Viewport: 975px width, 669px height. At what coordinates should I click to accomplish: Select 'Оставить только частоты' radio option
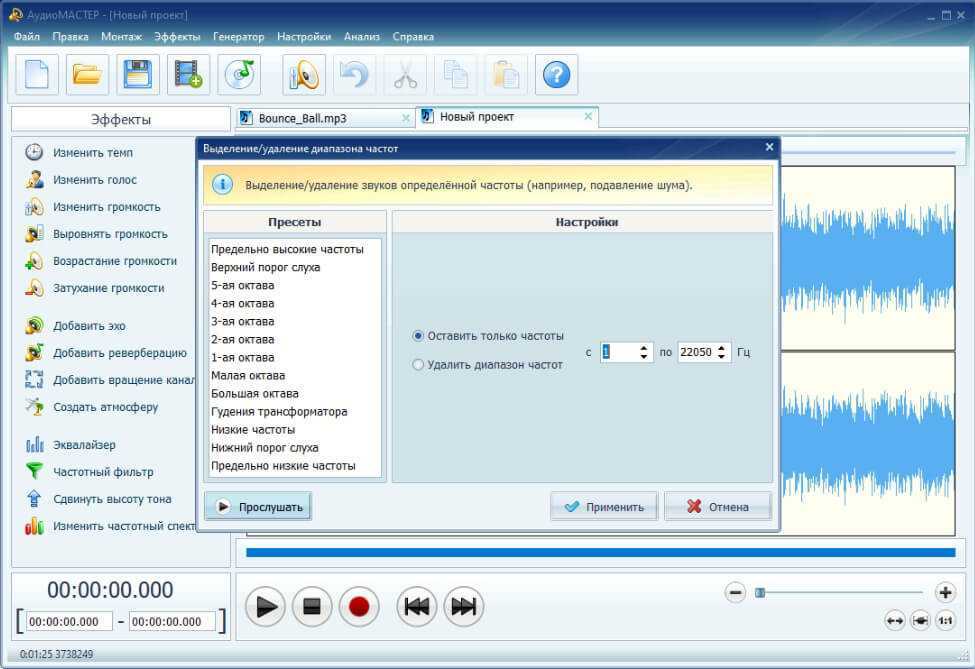click(x=419, y=336)
